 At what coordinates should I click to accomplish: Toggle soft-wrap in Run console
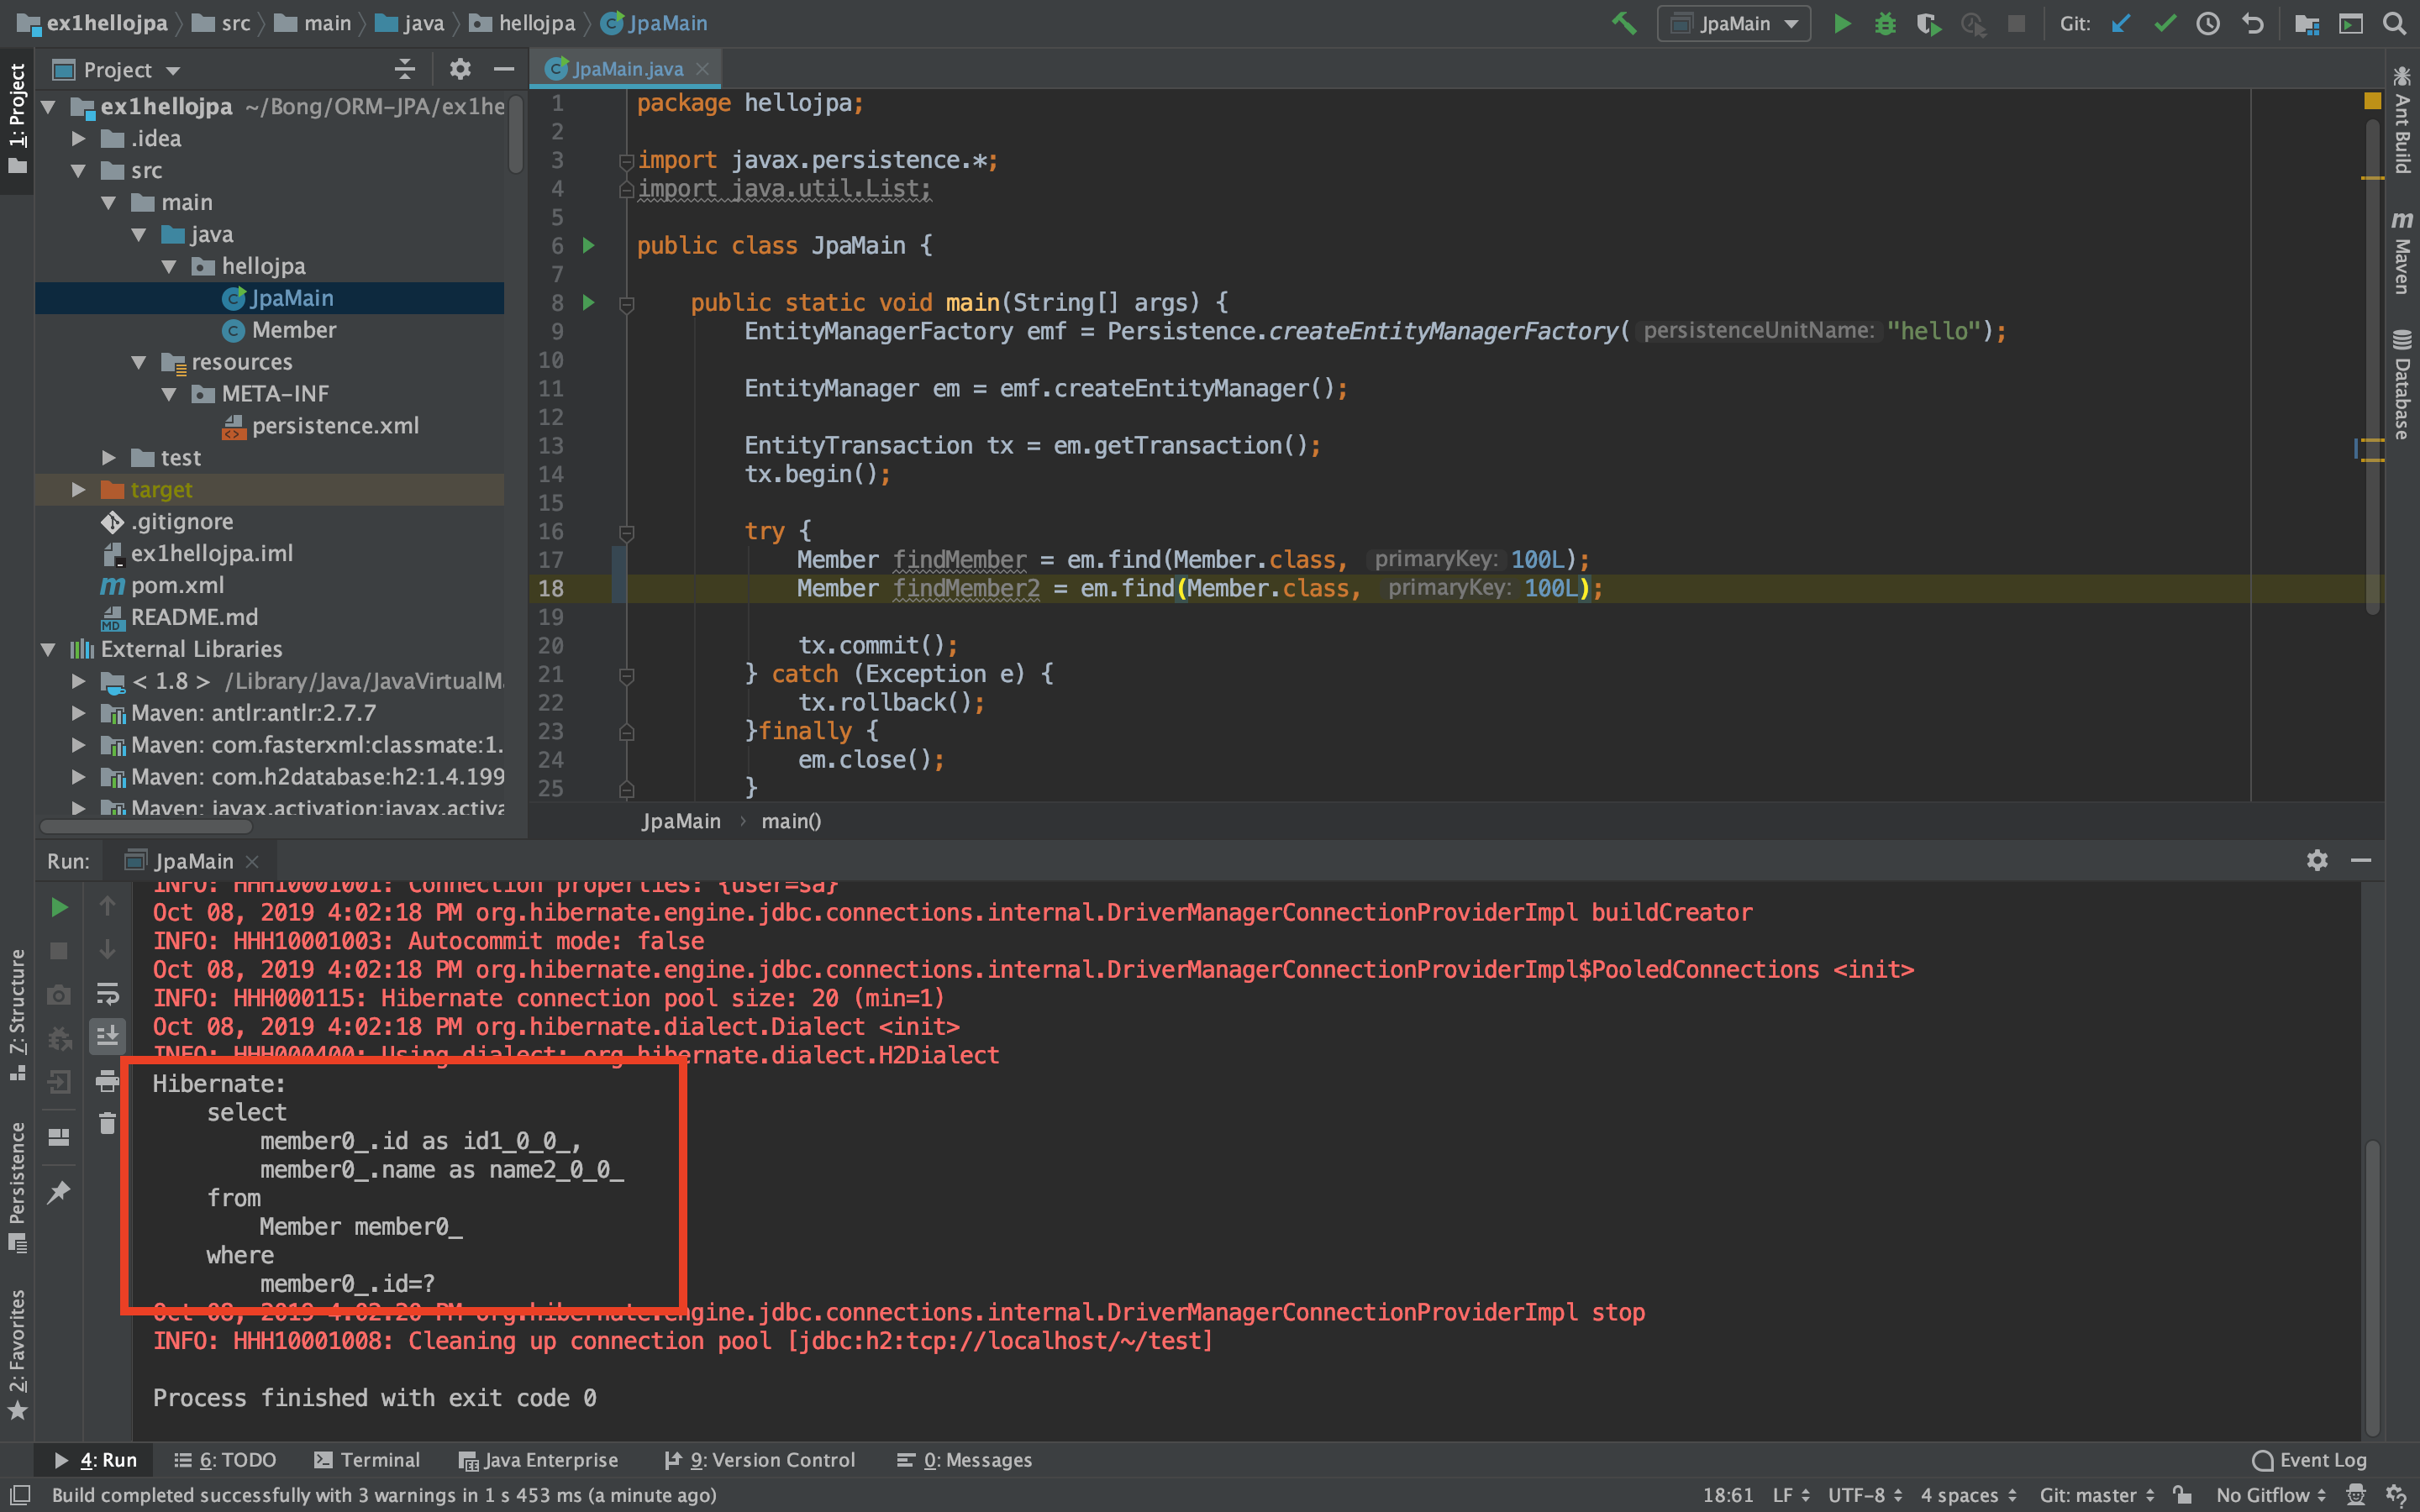[x=108, y=993]
